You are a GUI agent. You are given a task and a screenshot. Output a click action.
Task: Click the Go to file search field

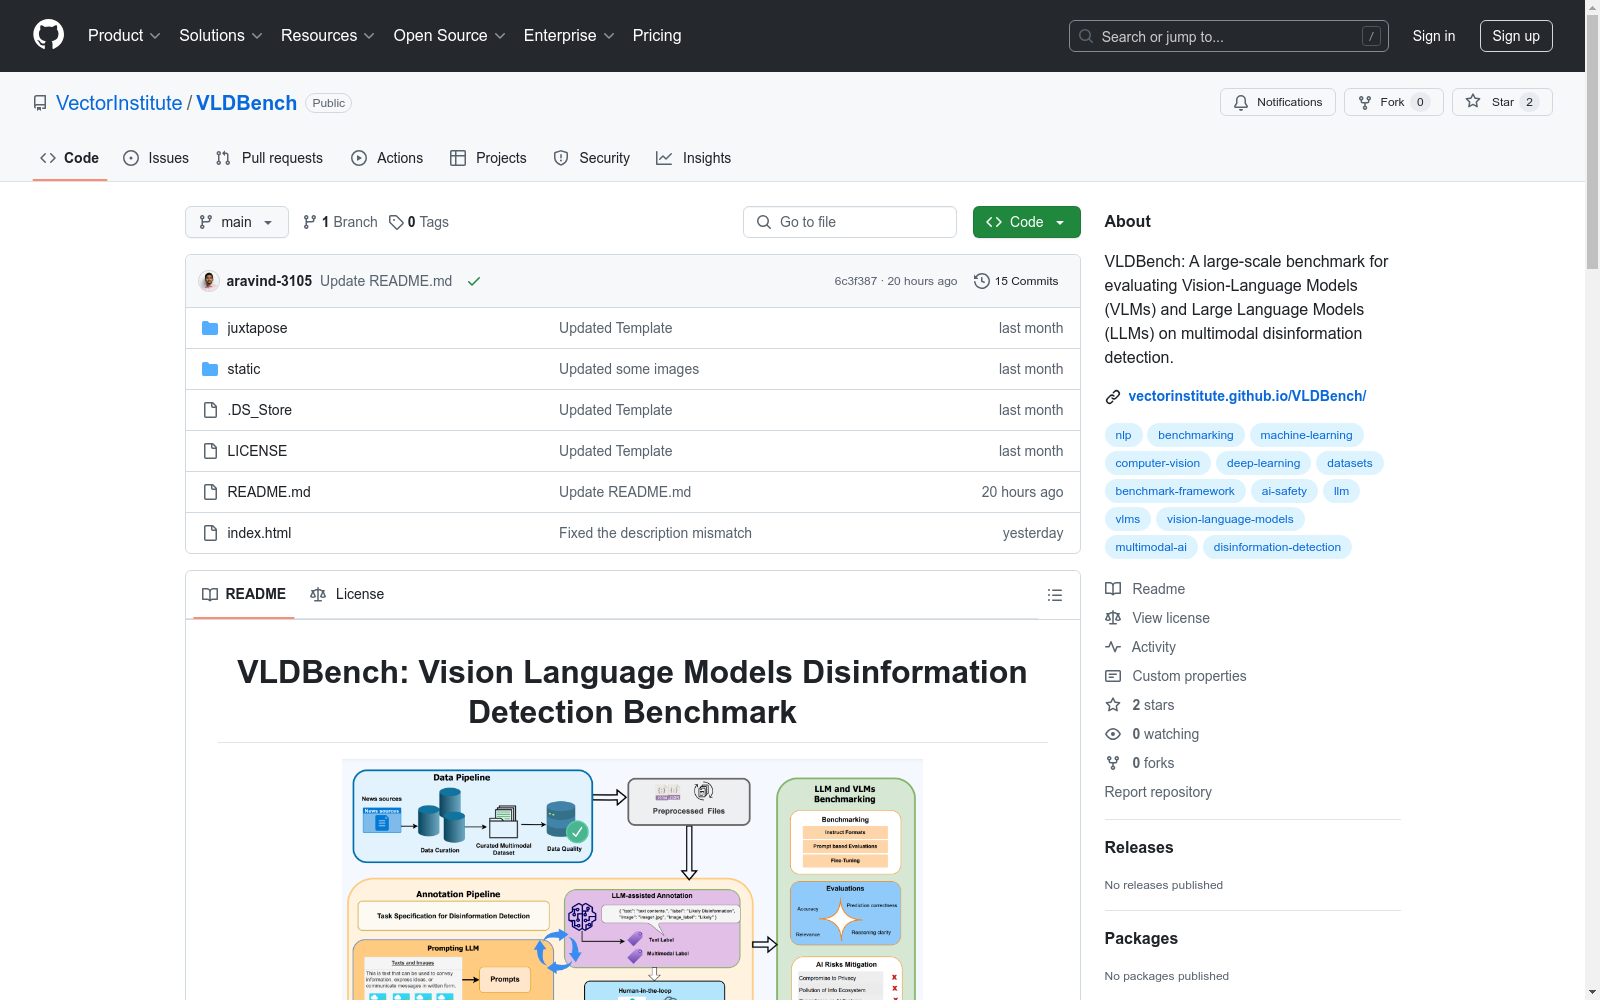(850, 222)
